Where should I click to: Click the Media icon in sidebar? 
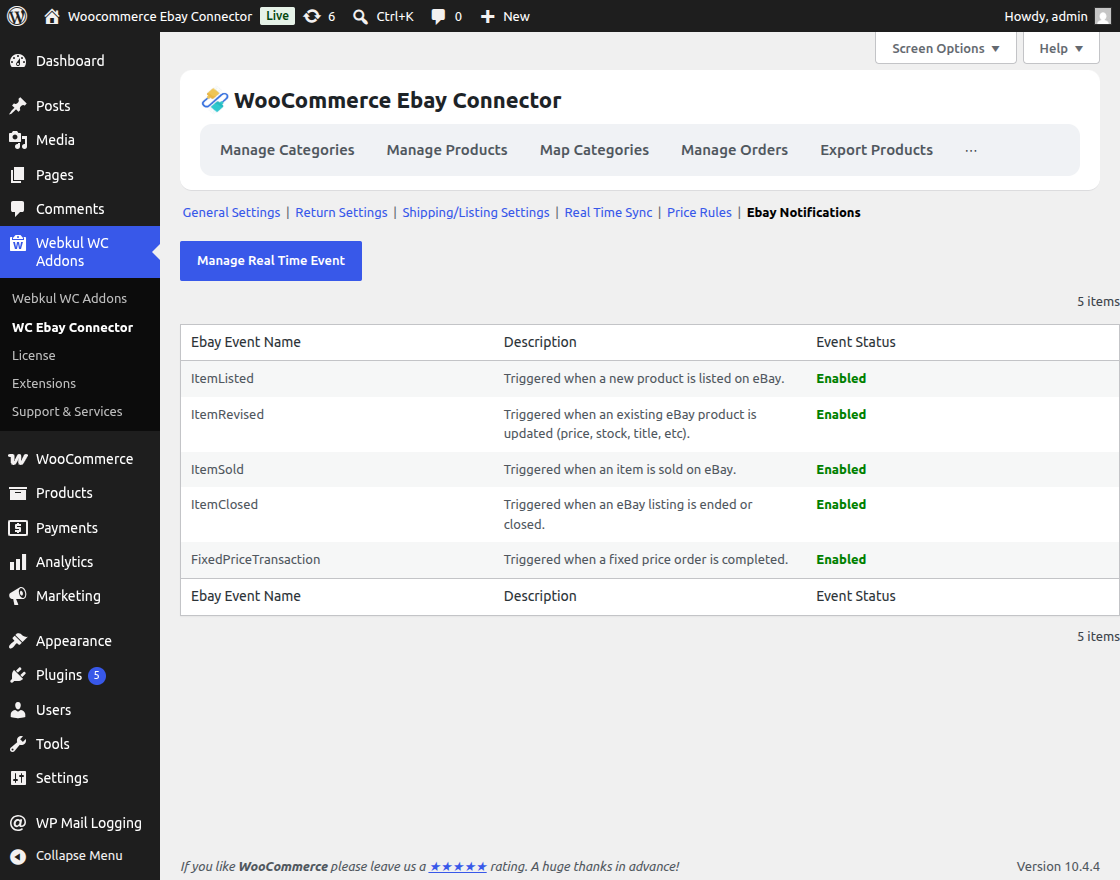[x=18, y=140]
